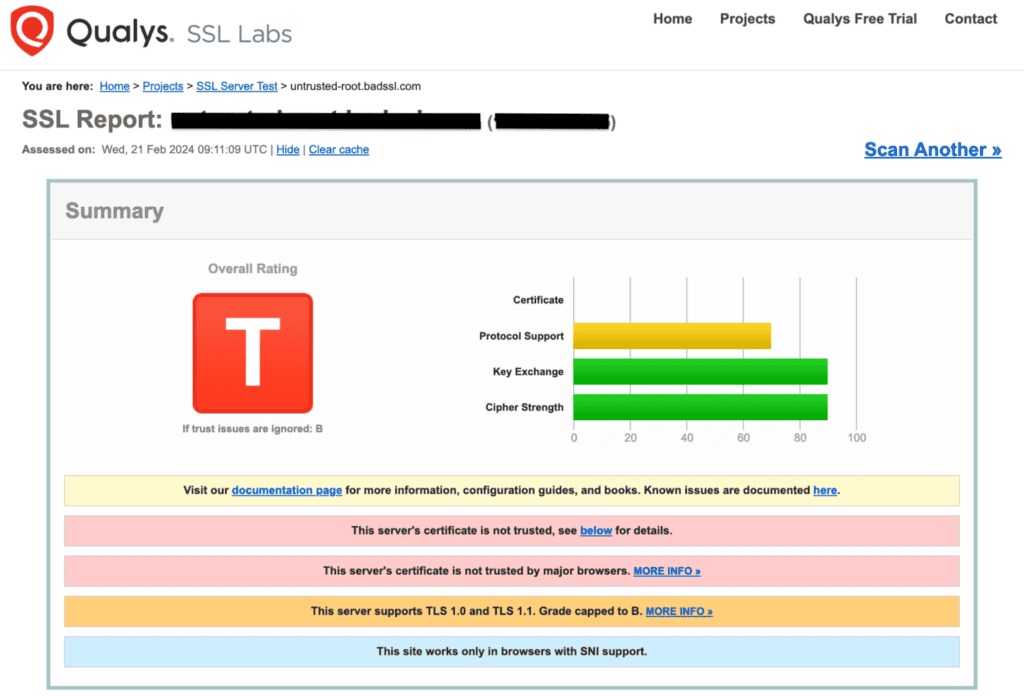Image resolution: width=1024 pixels, height=696 pixels.
Task: Open the Home navigation menu item
Action: click(x=672, y=19)
